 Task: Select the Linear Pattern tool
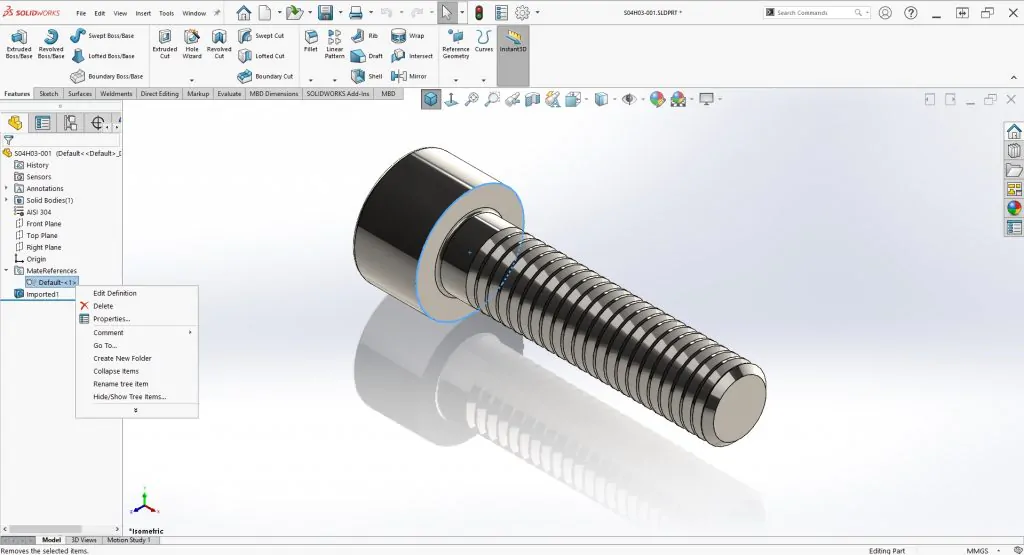[334, 44]
